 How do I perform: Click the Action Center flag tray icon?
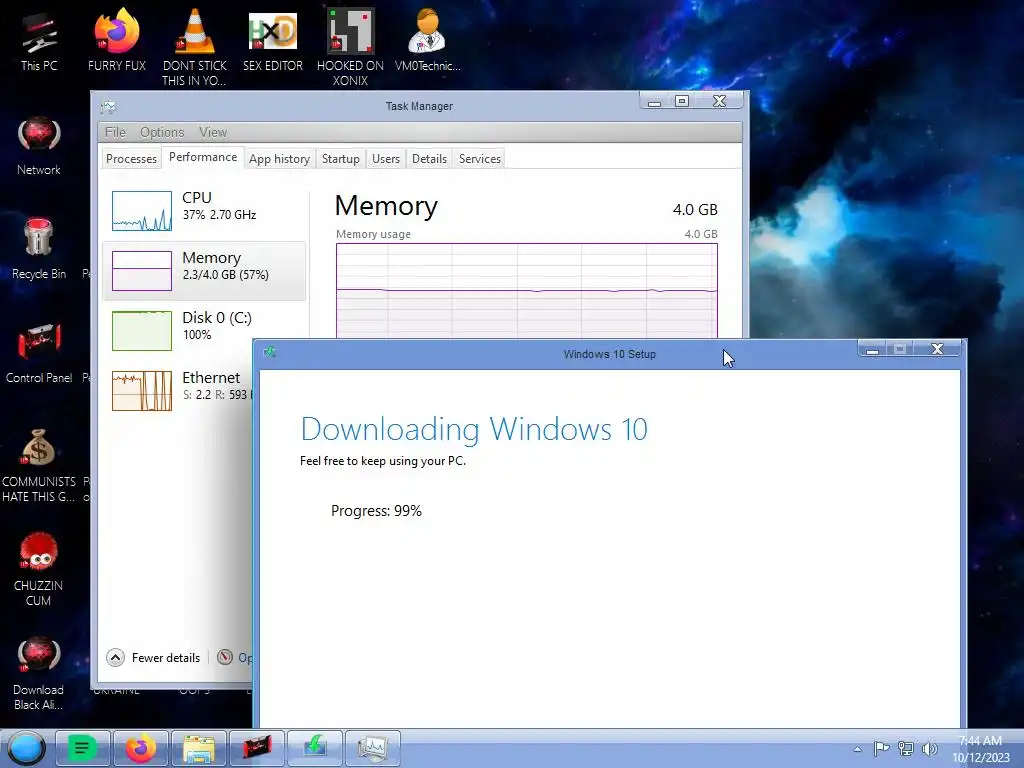[881, 748]
